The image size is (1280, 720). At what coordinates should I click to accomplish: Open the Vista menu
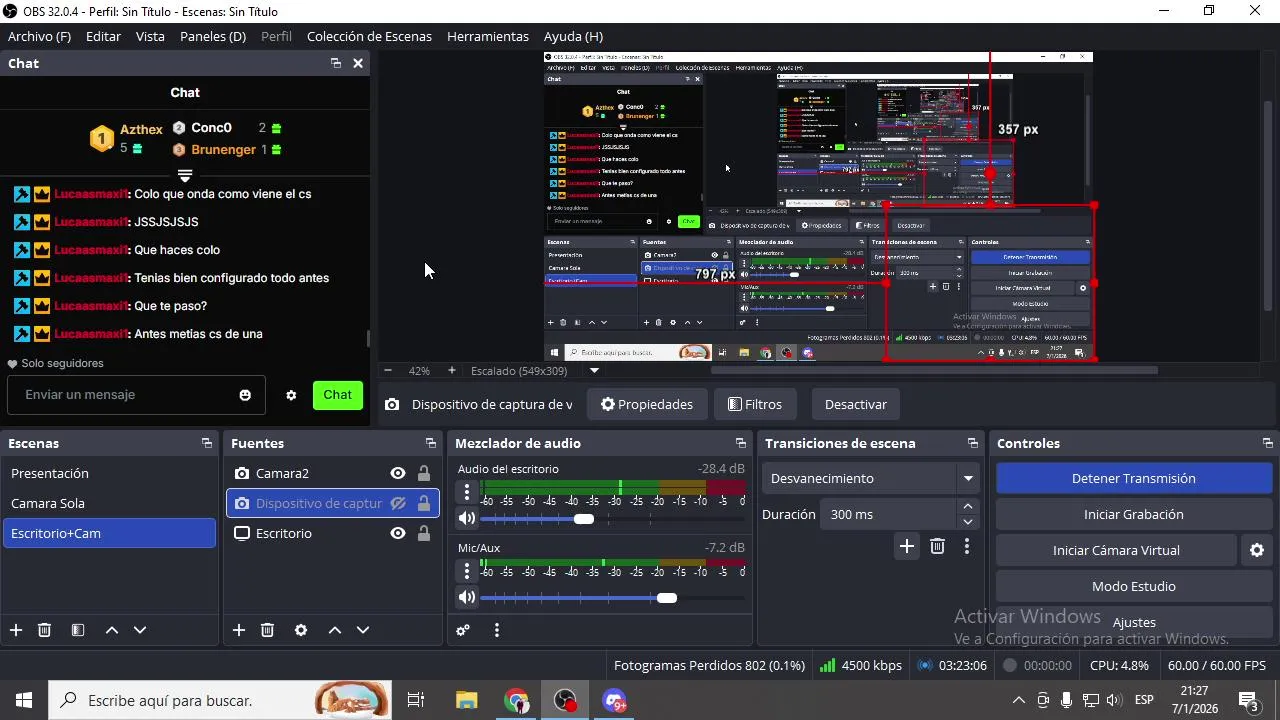[x=150, y=36]
